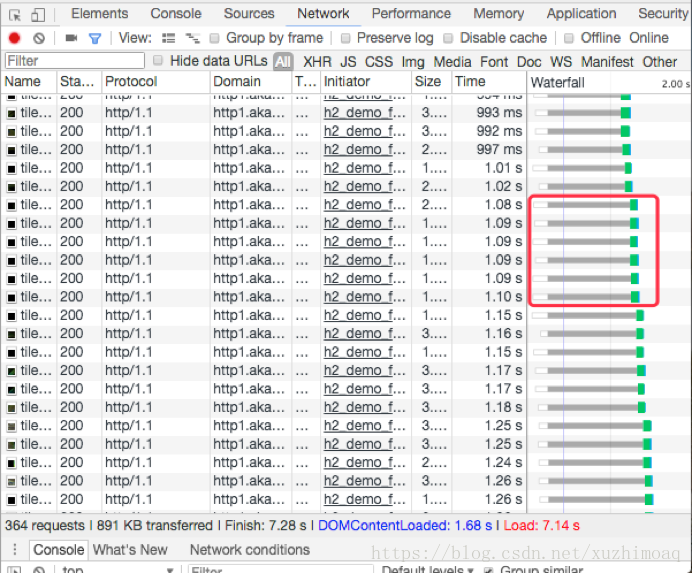Switch to the Sources tab
This screenshot has width=692, height=573.
tap(249, 14)
